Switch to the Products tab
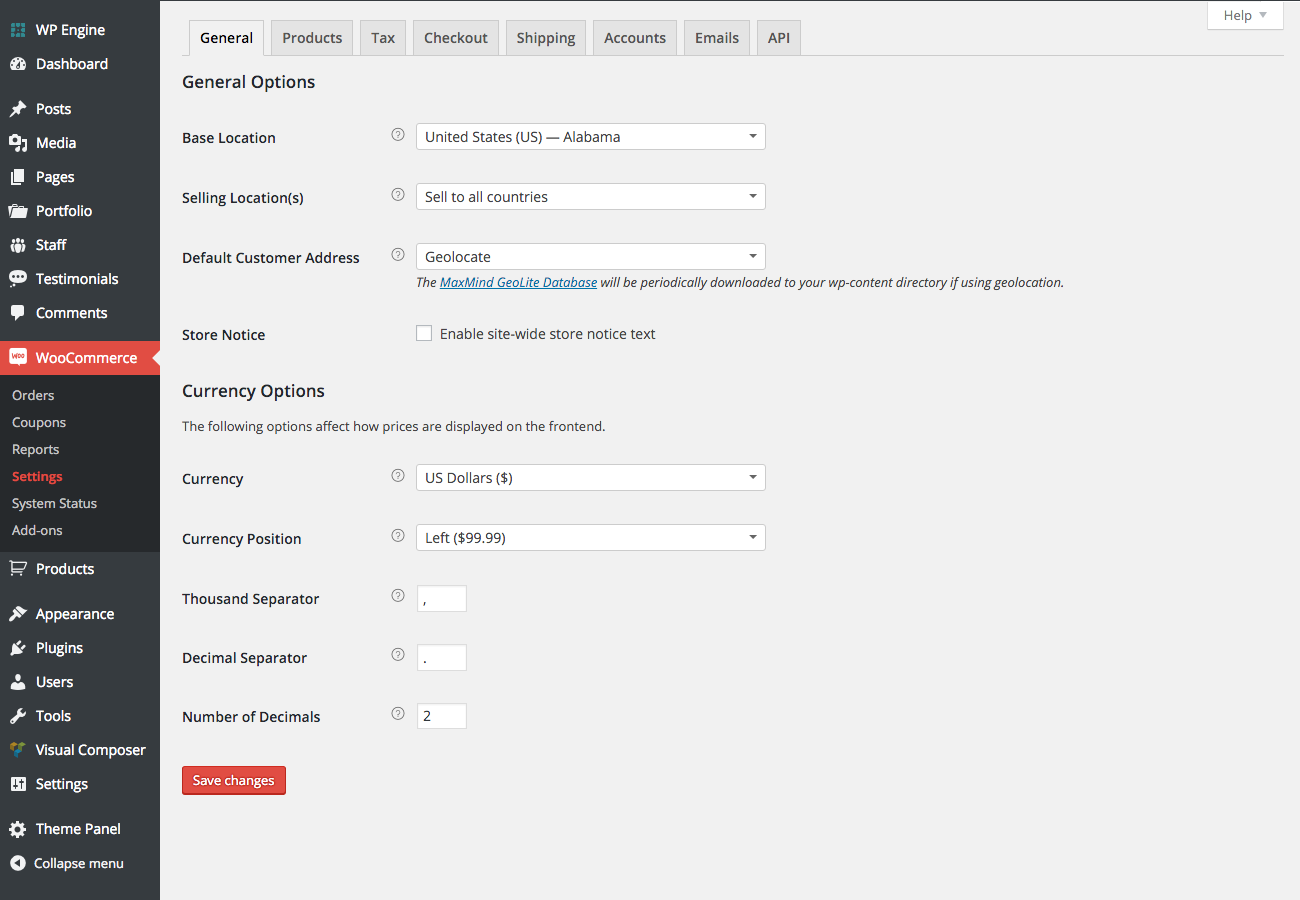The height and width of the screenshot is (900, 1300). tap(312, 38)
